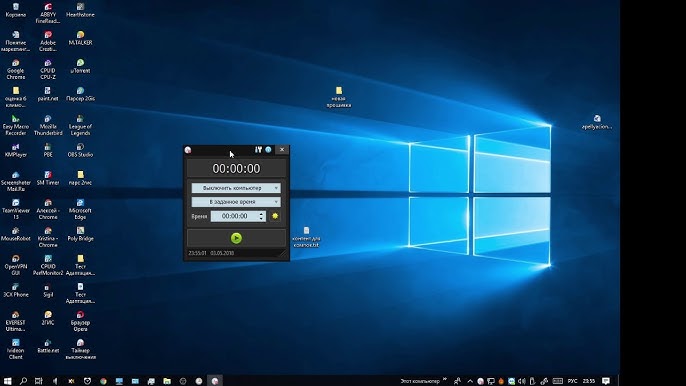Launch the Microsoft Edge desktop shortcut

80,209
